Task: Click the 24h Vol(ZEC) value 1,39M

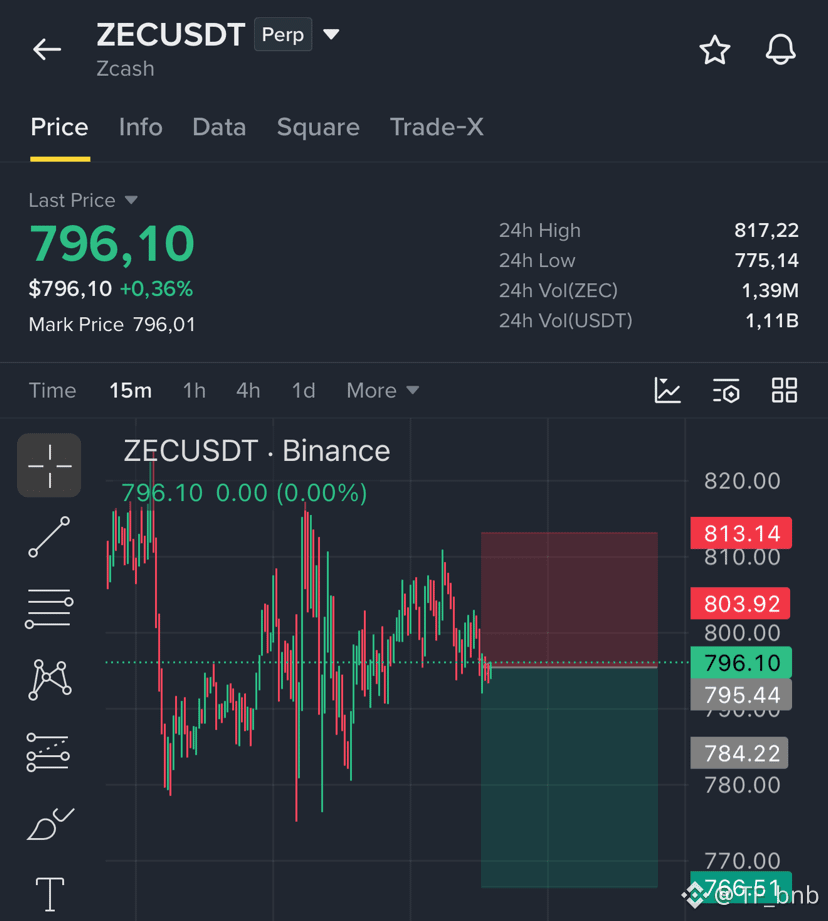Action: (770, 290)
